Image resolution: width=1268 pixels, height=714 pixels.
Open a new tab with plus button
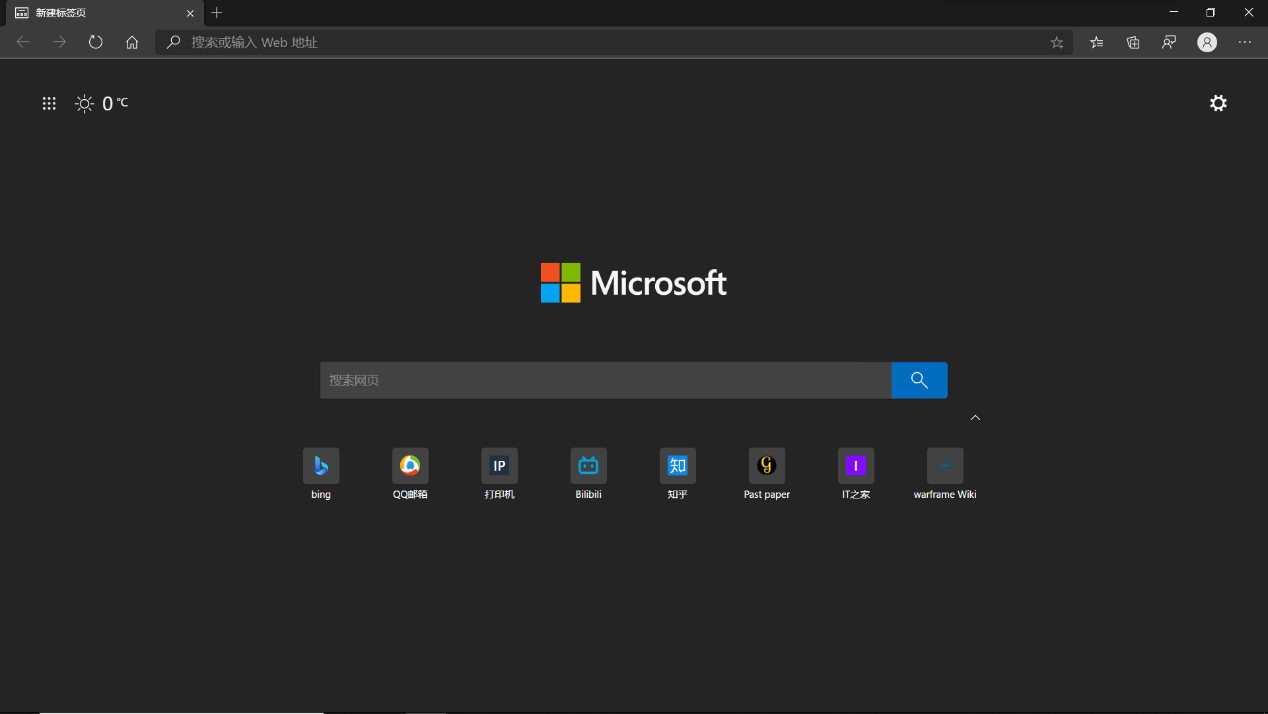tap(217, 13)
